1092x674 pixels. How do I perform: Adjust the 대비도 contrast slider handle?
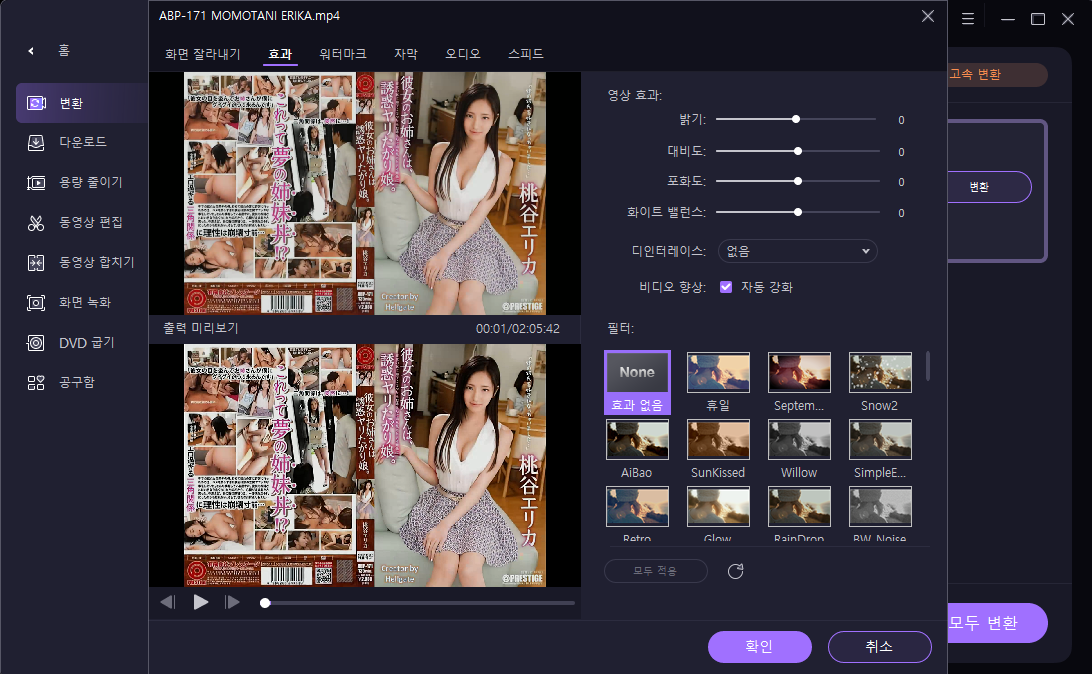[x=798, y=151]
